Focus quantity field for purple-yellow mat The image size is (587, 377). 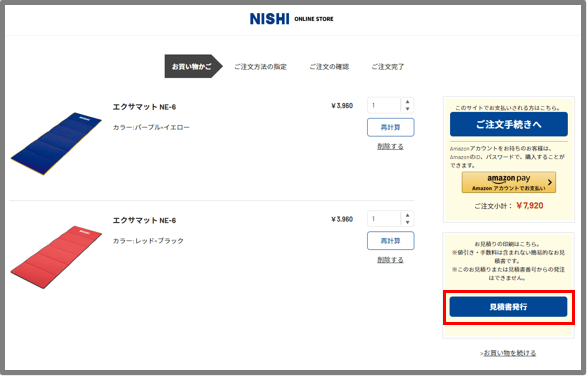(384, 105)
